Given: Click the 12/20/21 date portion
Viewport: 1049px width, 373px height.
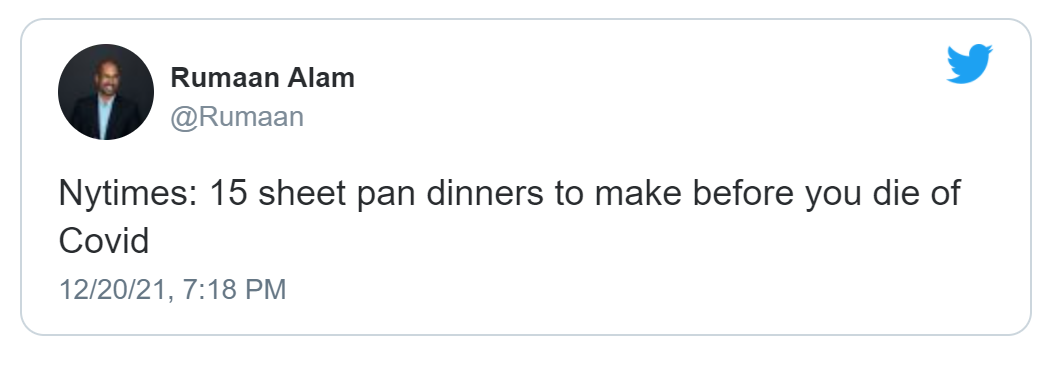Looking at the screenshot, I should (x=114, y=289).
